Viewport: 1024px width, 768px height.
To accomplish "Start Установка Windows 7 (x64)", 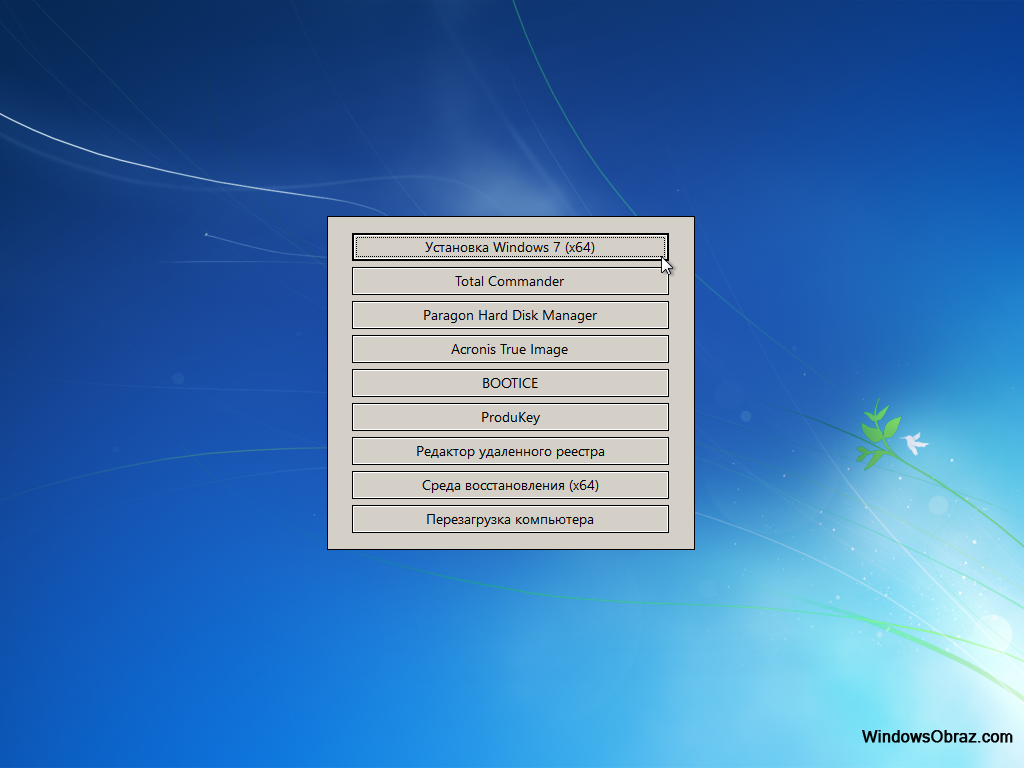I will click(x=510, y=248).
